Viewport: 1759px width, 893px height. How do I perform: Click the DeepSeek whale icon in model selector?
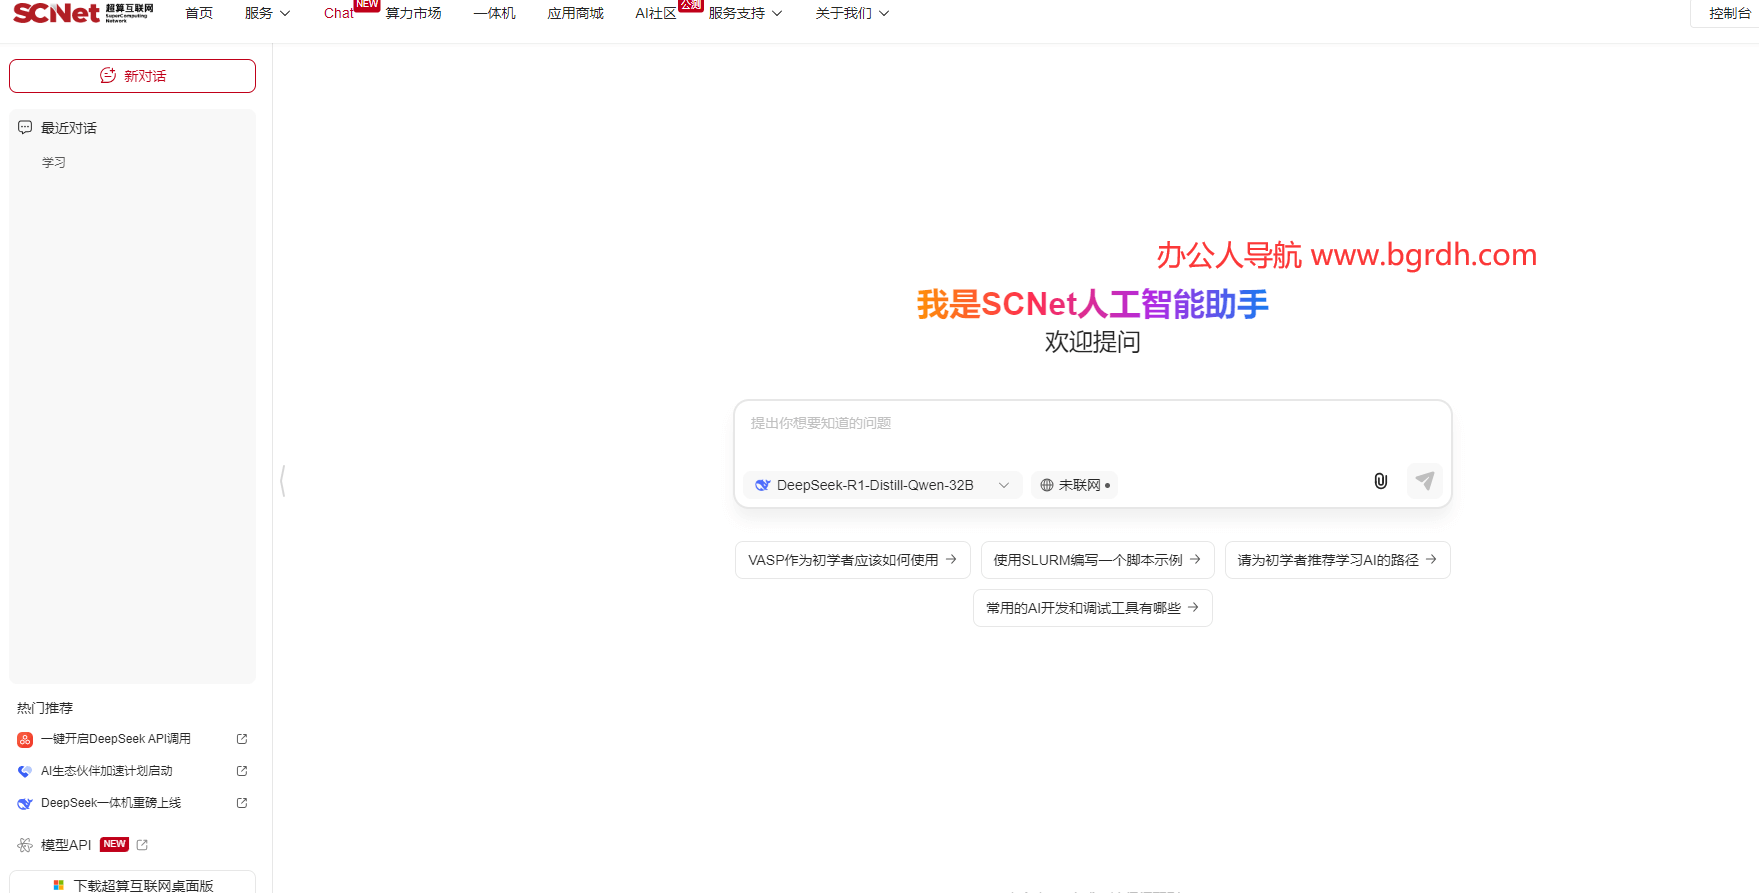click(x=763, y=485)
